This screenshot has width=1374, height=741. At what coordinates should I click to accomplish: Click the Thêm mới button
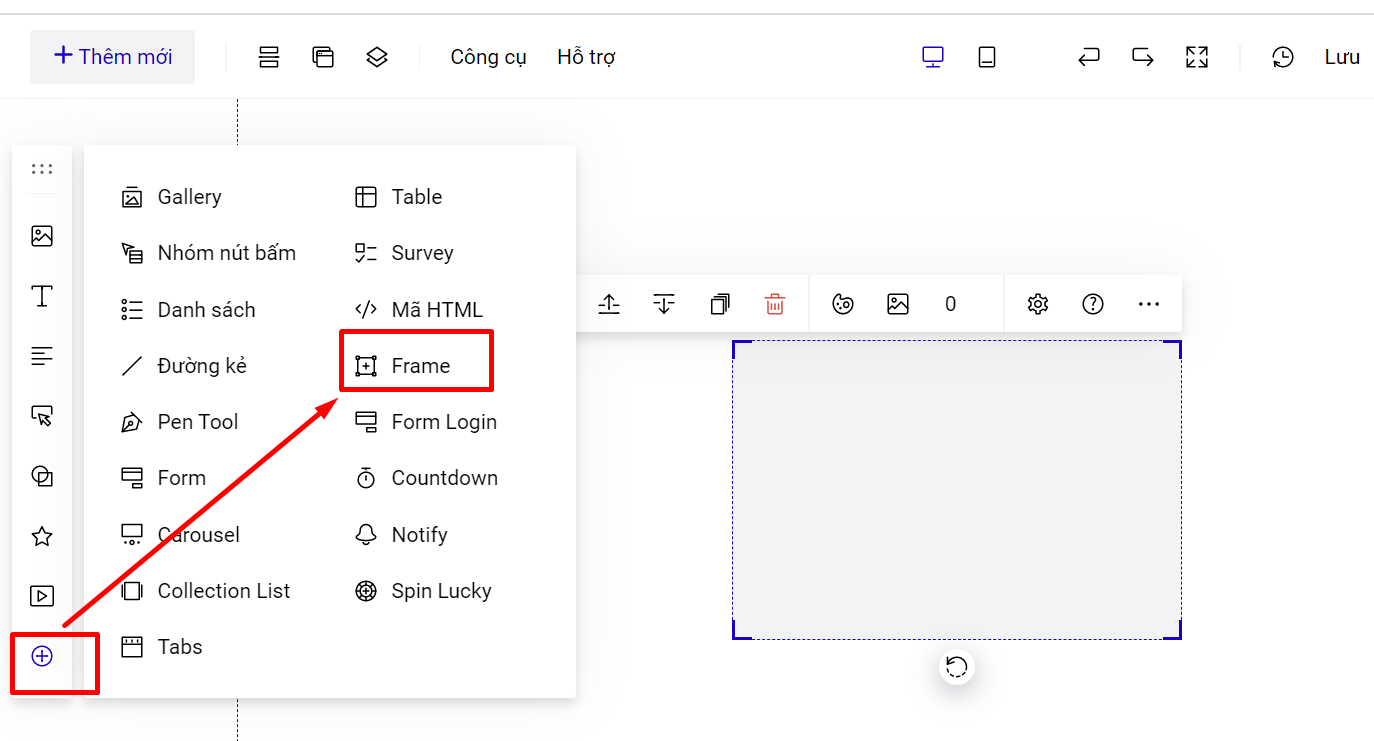(x=112, y=57)
